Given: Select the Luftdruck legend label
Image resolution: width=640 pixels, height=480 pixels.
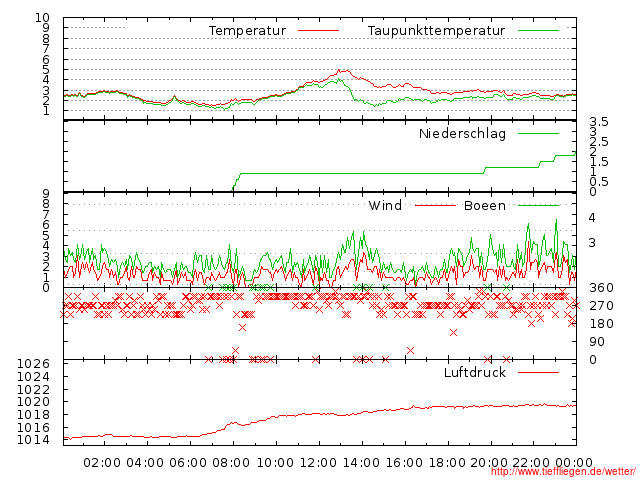Looking at the screenshot, I should pos(475,372).
